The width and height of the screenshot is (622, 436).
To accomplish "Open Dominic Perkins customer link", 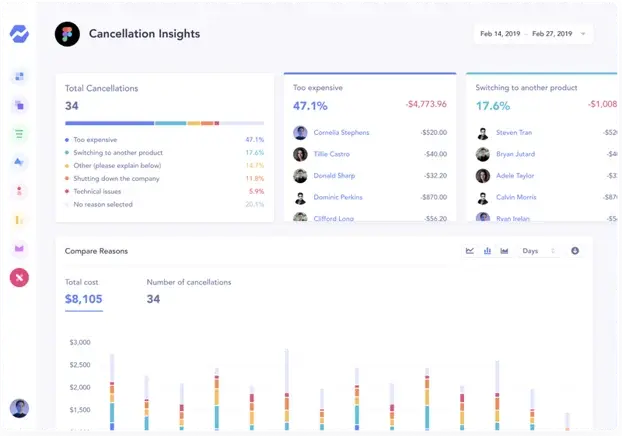I will tap(338, 197).
